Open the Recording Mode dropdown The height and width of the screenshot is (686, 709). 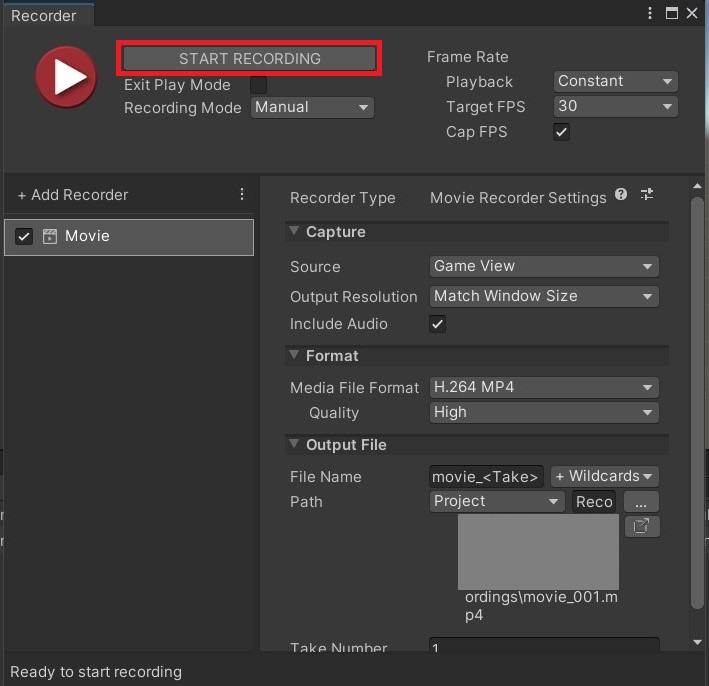tap(312, 108)
